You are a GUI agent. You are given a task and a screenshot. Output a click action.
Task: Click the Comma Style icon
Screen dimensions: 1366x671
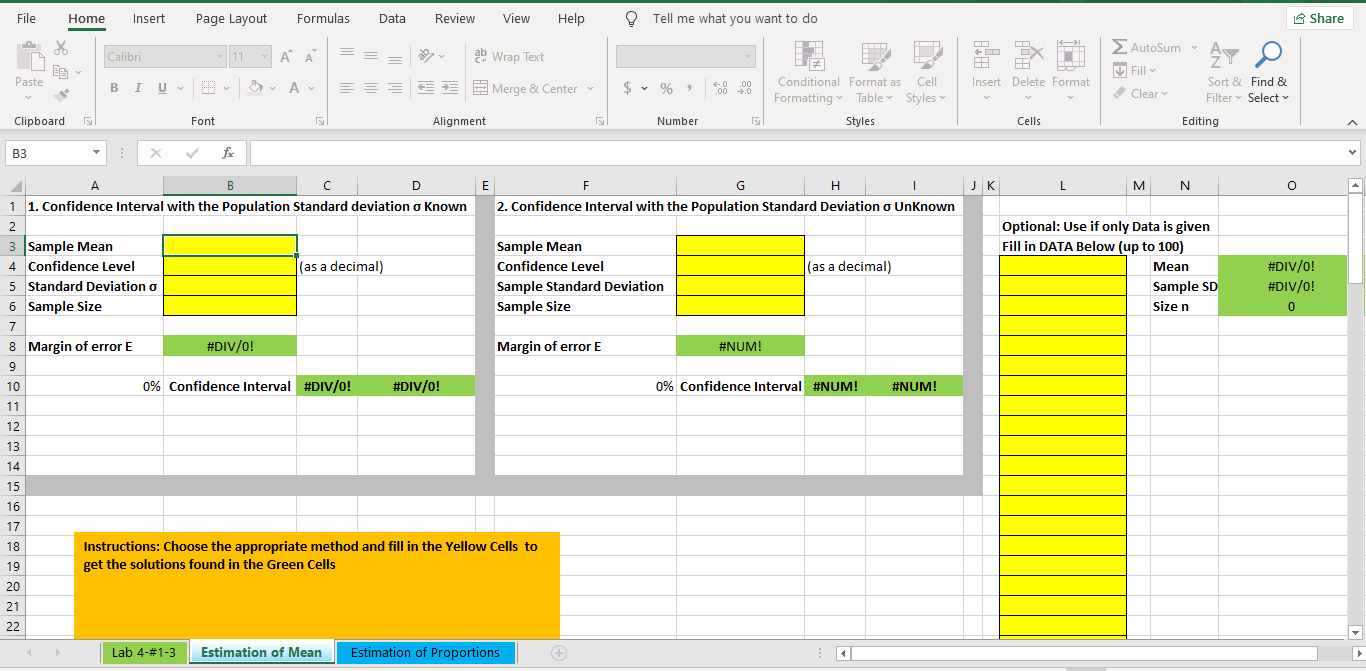(x=690, y=88)
